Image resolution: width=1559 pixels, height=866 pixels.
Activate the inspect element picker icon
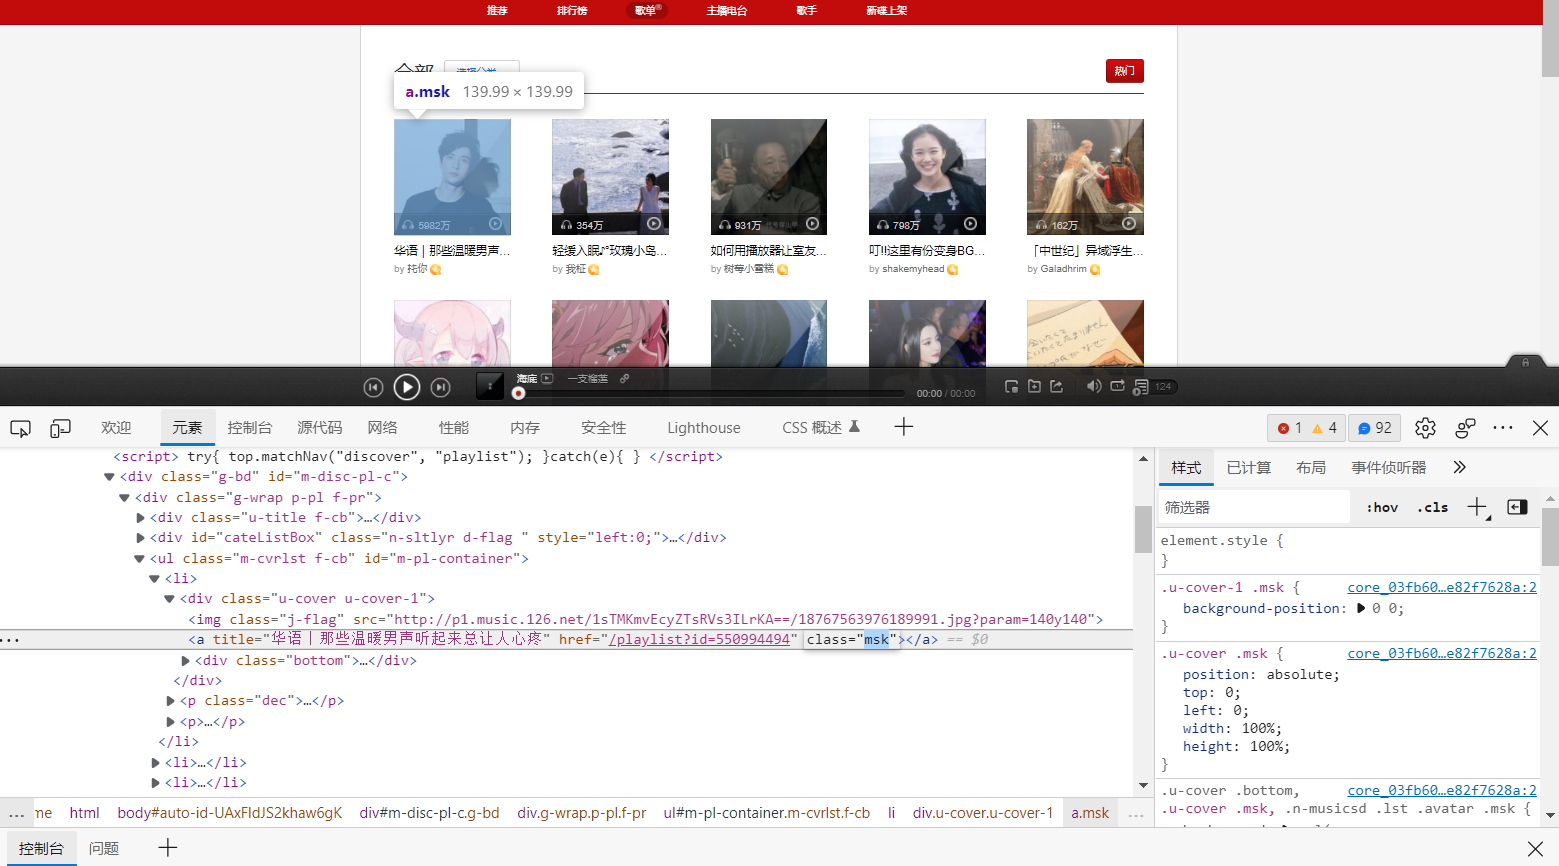[20, 428]
